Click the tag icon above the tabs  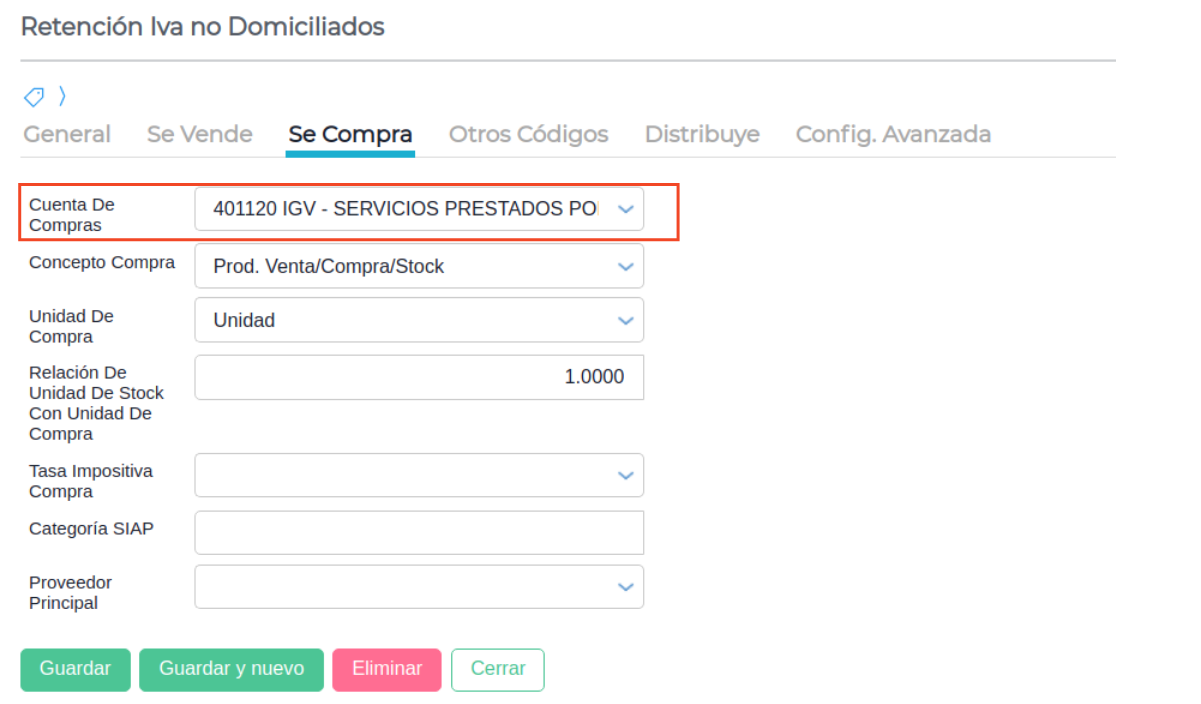(34, 97)
